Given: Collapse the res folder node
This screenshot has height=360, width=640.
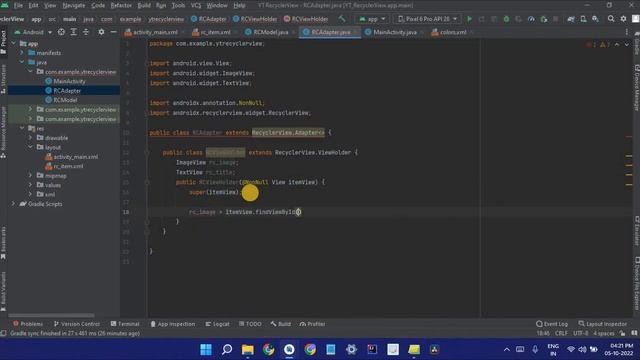Looking at the screenshot, I should [x=22, y=128].
